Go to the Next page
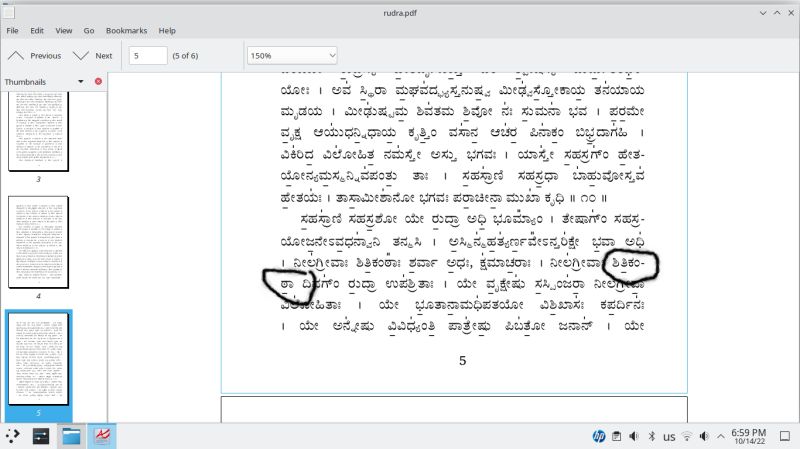The image size is (800, 449). [93, 56]
